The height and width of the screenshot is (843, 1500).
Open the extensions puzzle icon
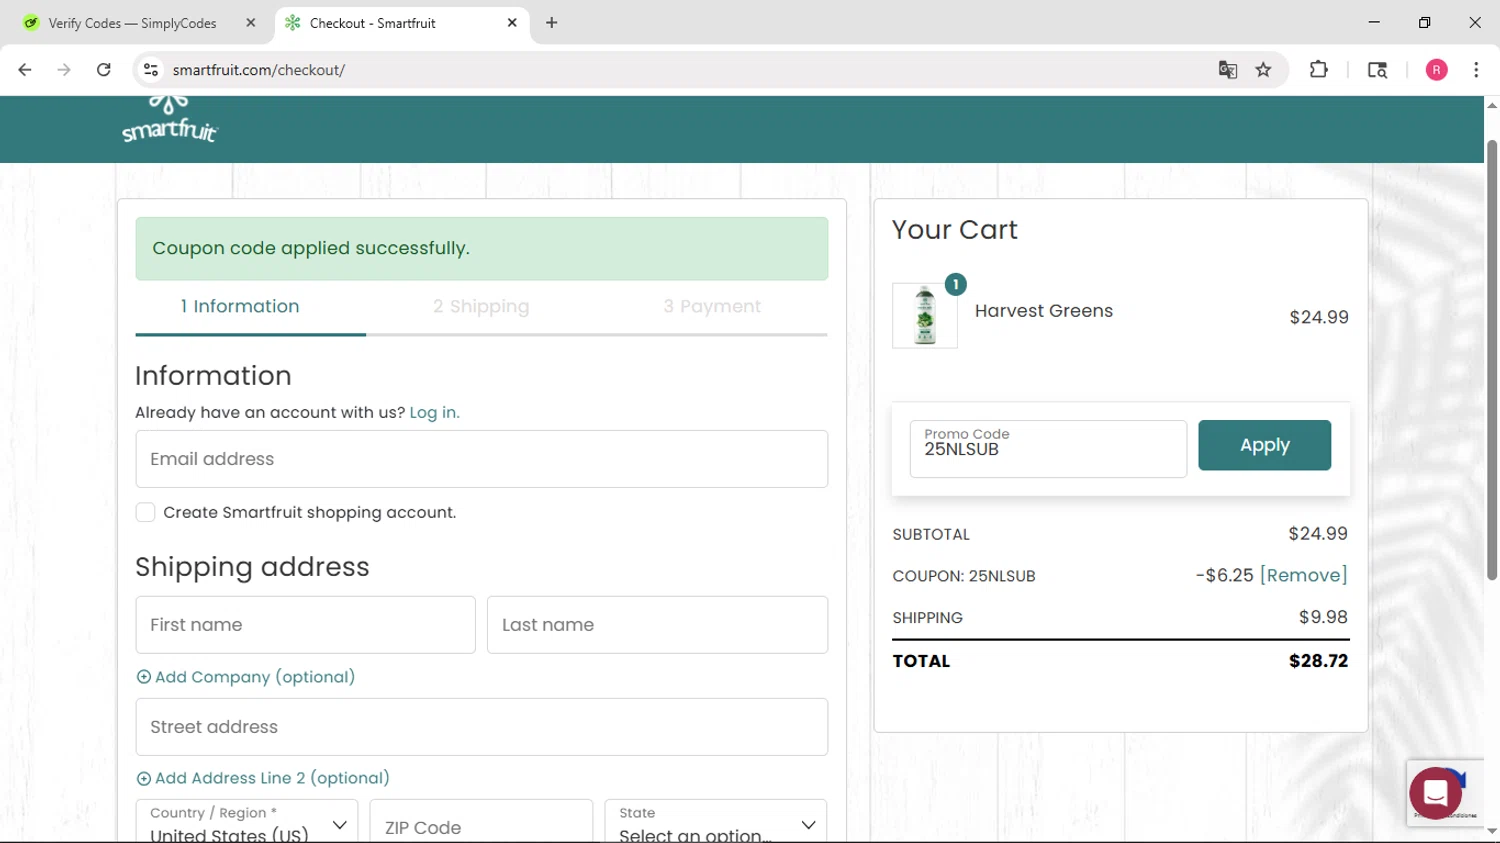click(1319, 70)
